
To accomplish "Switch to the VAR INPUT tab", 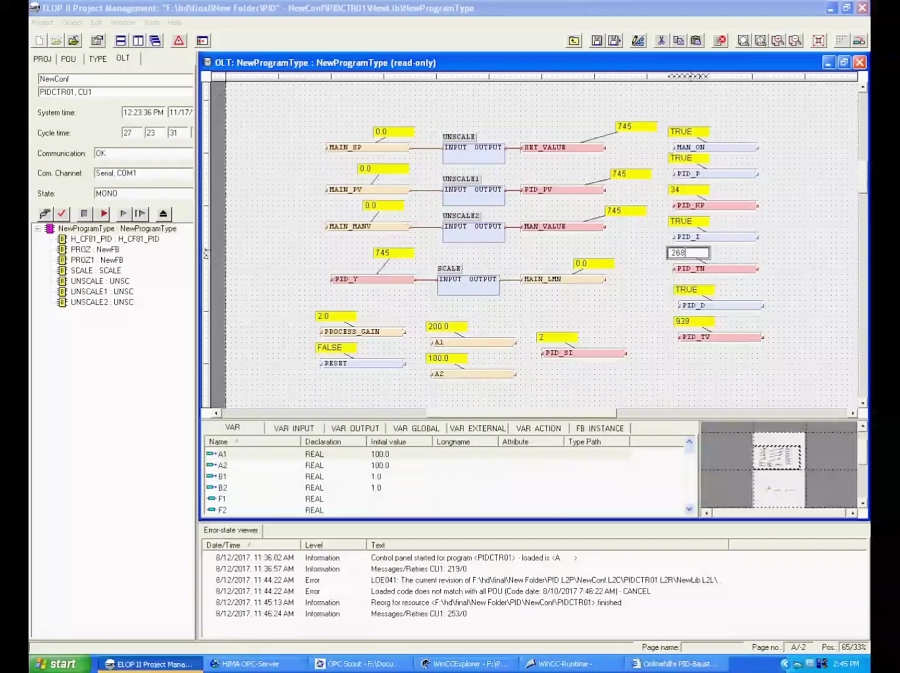I will (294, 428).
